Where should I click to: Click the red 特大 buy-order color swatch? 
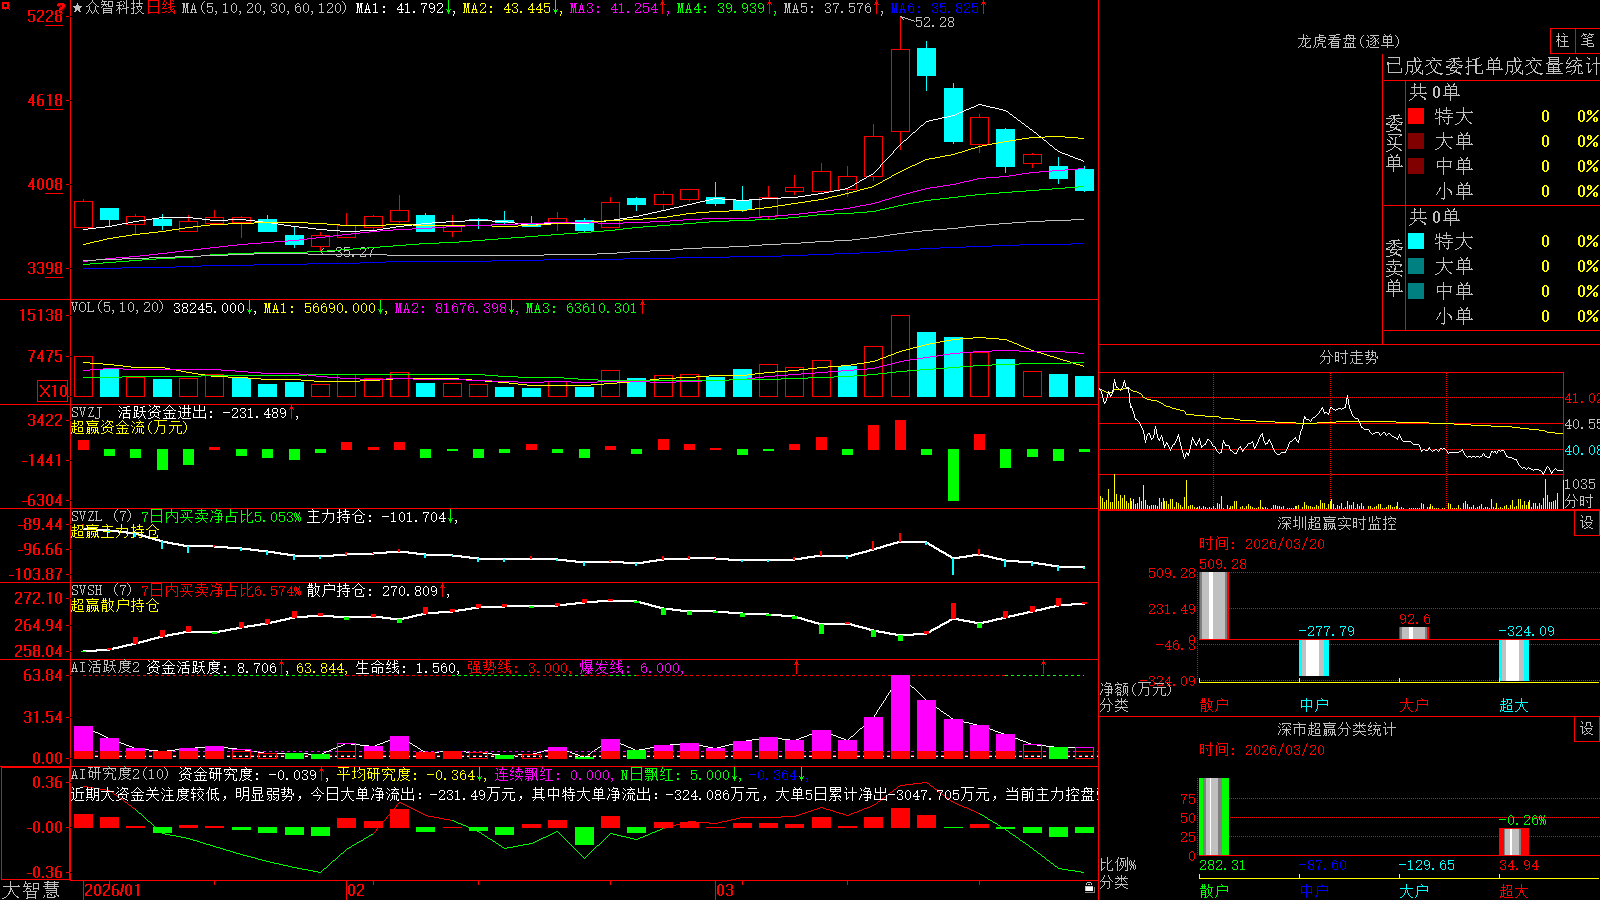(x=1416, y=116)
